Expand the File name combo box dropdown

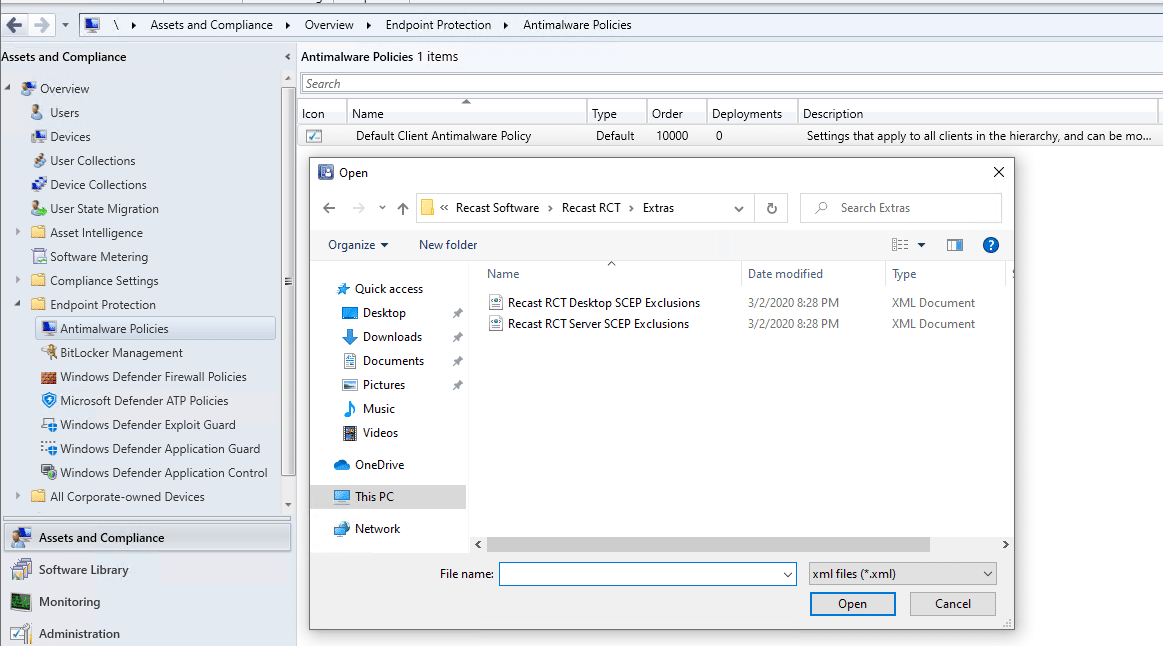(x=787, y=573)
